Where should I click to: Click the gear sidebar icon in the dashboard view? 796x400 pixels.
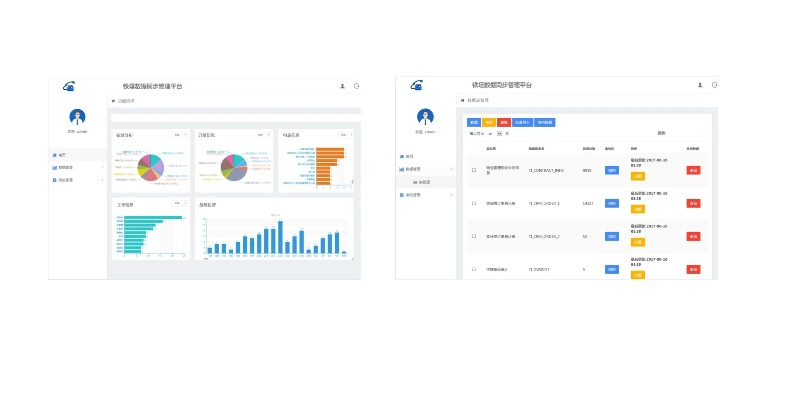pyautogui.click(x=54, y=180)
